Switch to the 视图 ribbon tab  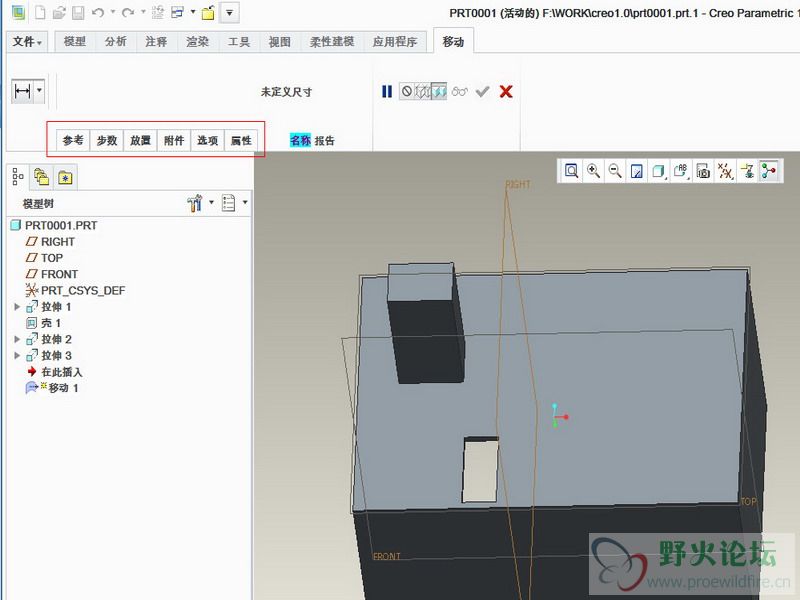click(x=280, y=42)
